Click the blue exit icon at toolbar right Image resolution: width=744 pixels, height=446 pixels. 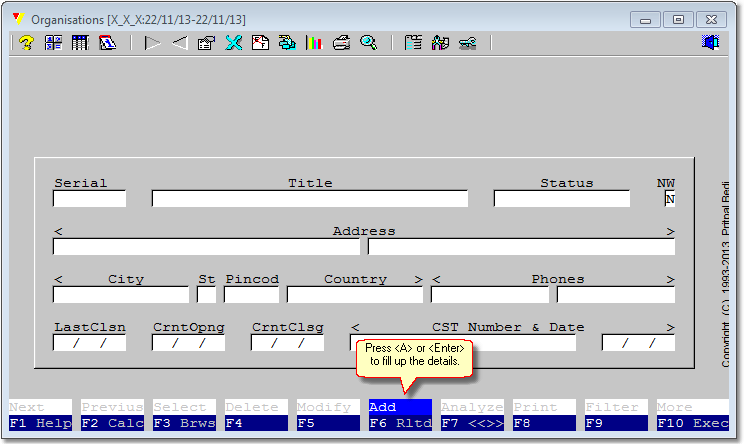(711, 43)
